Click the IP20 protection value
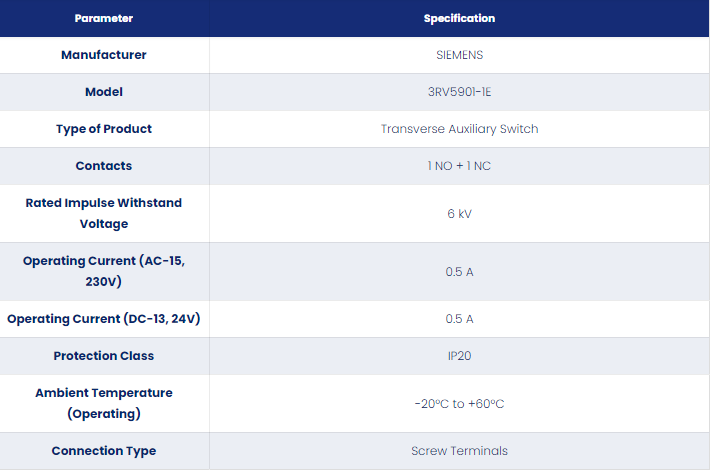The width and height of the screenshot is (711, 471). click(459, 356)
